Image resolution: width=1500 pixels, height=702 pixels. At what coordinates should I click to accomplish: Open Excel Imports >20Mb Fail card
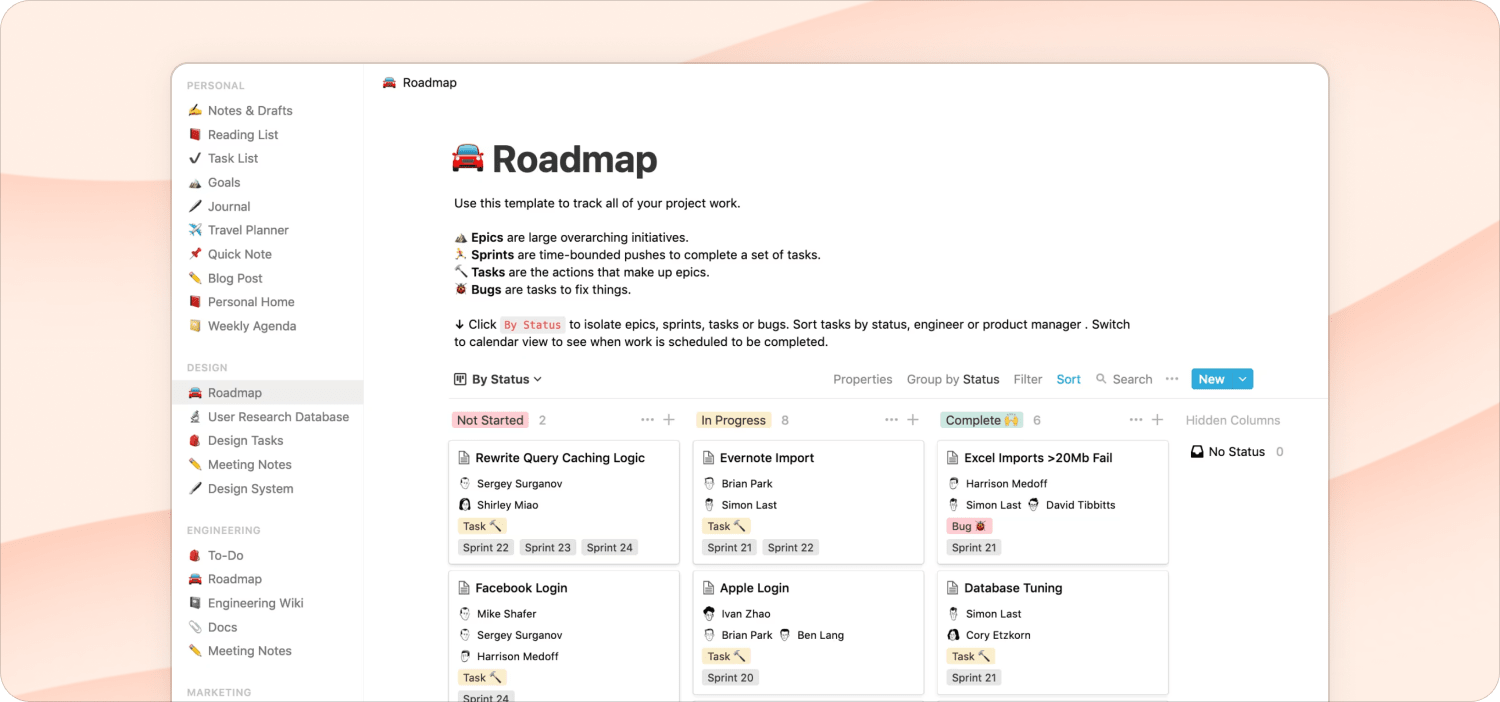click(x=1053, y=503)
